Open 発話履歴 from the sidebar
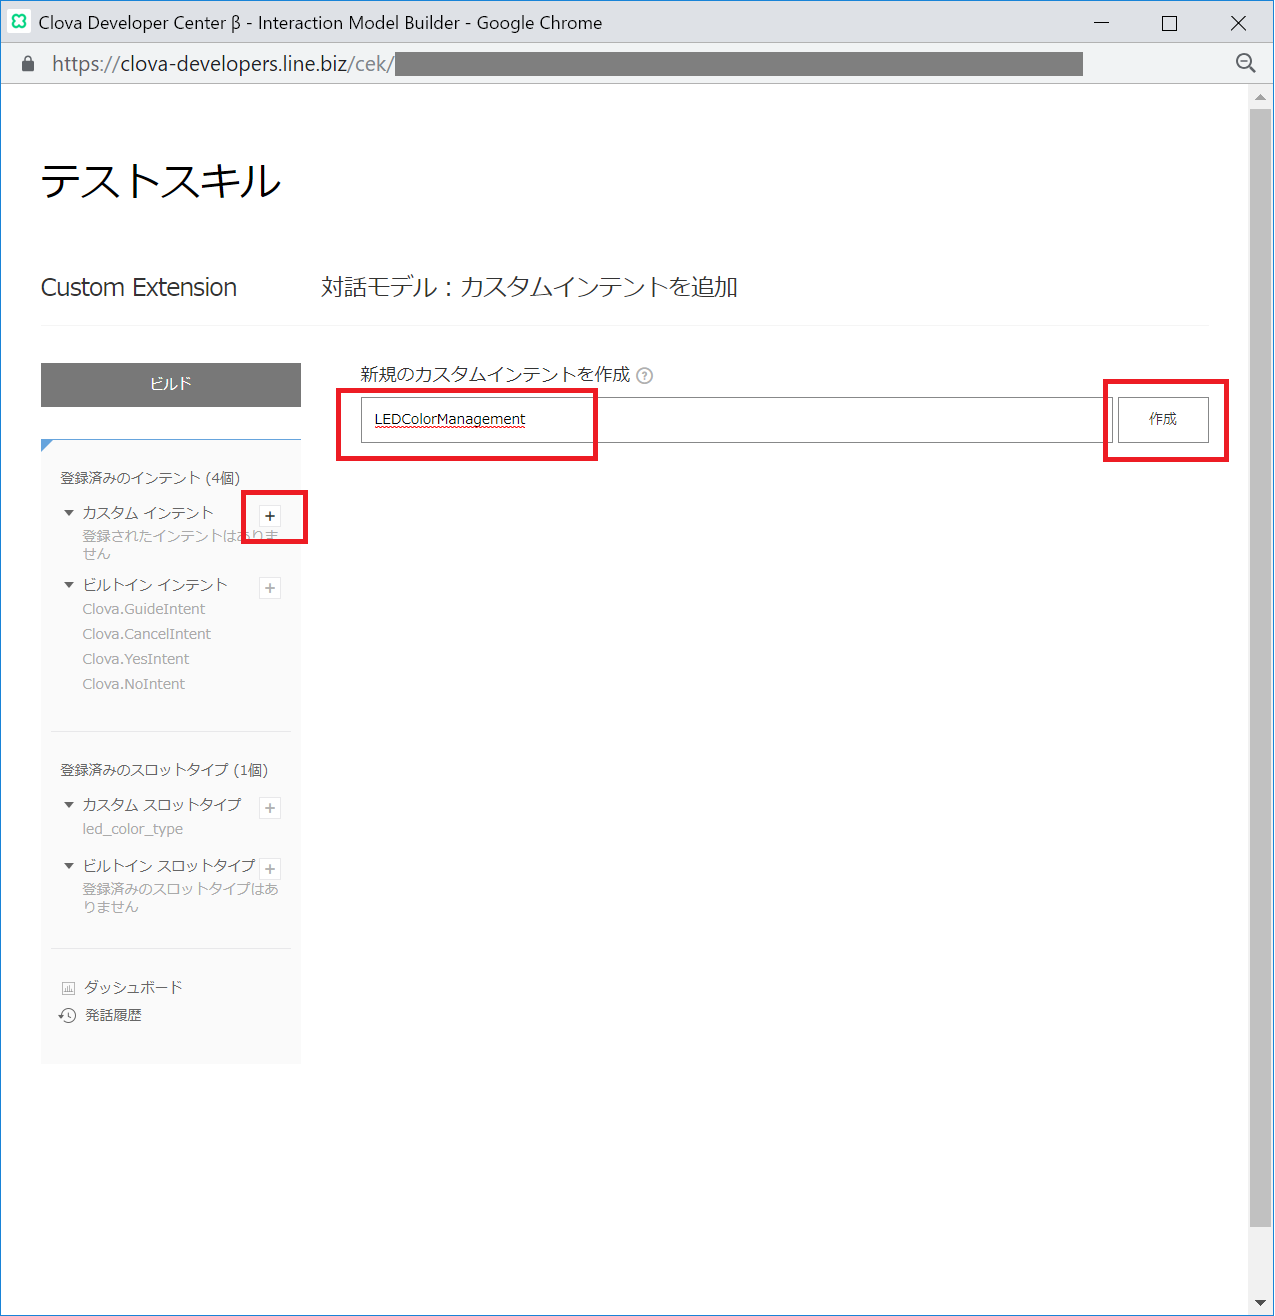Screen dimensions: 1275x1316 [113, 1015]
